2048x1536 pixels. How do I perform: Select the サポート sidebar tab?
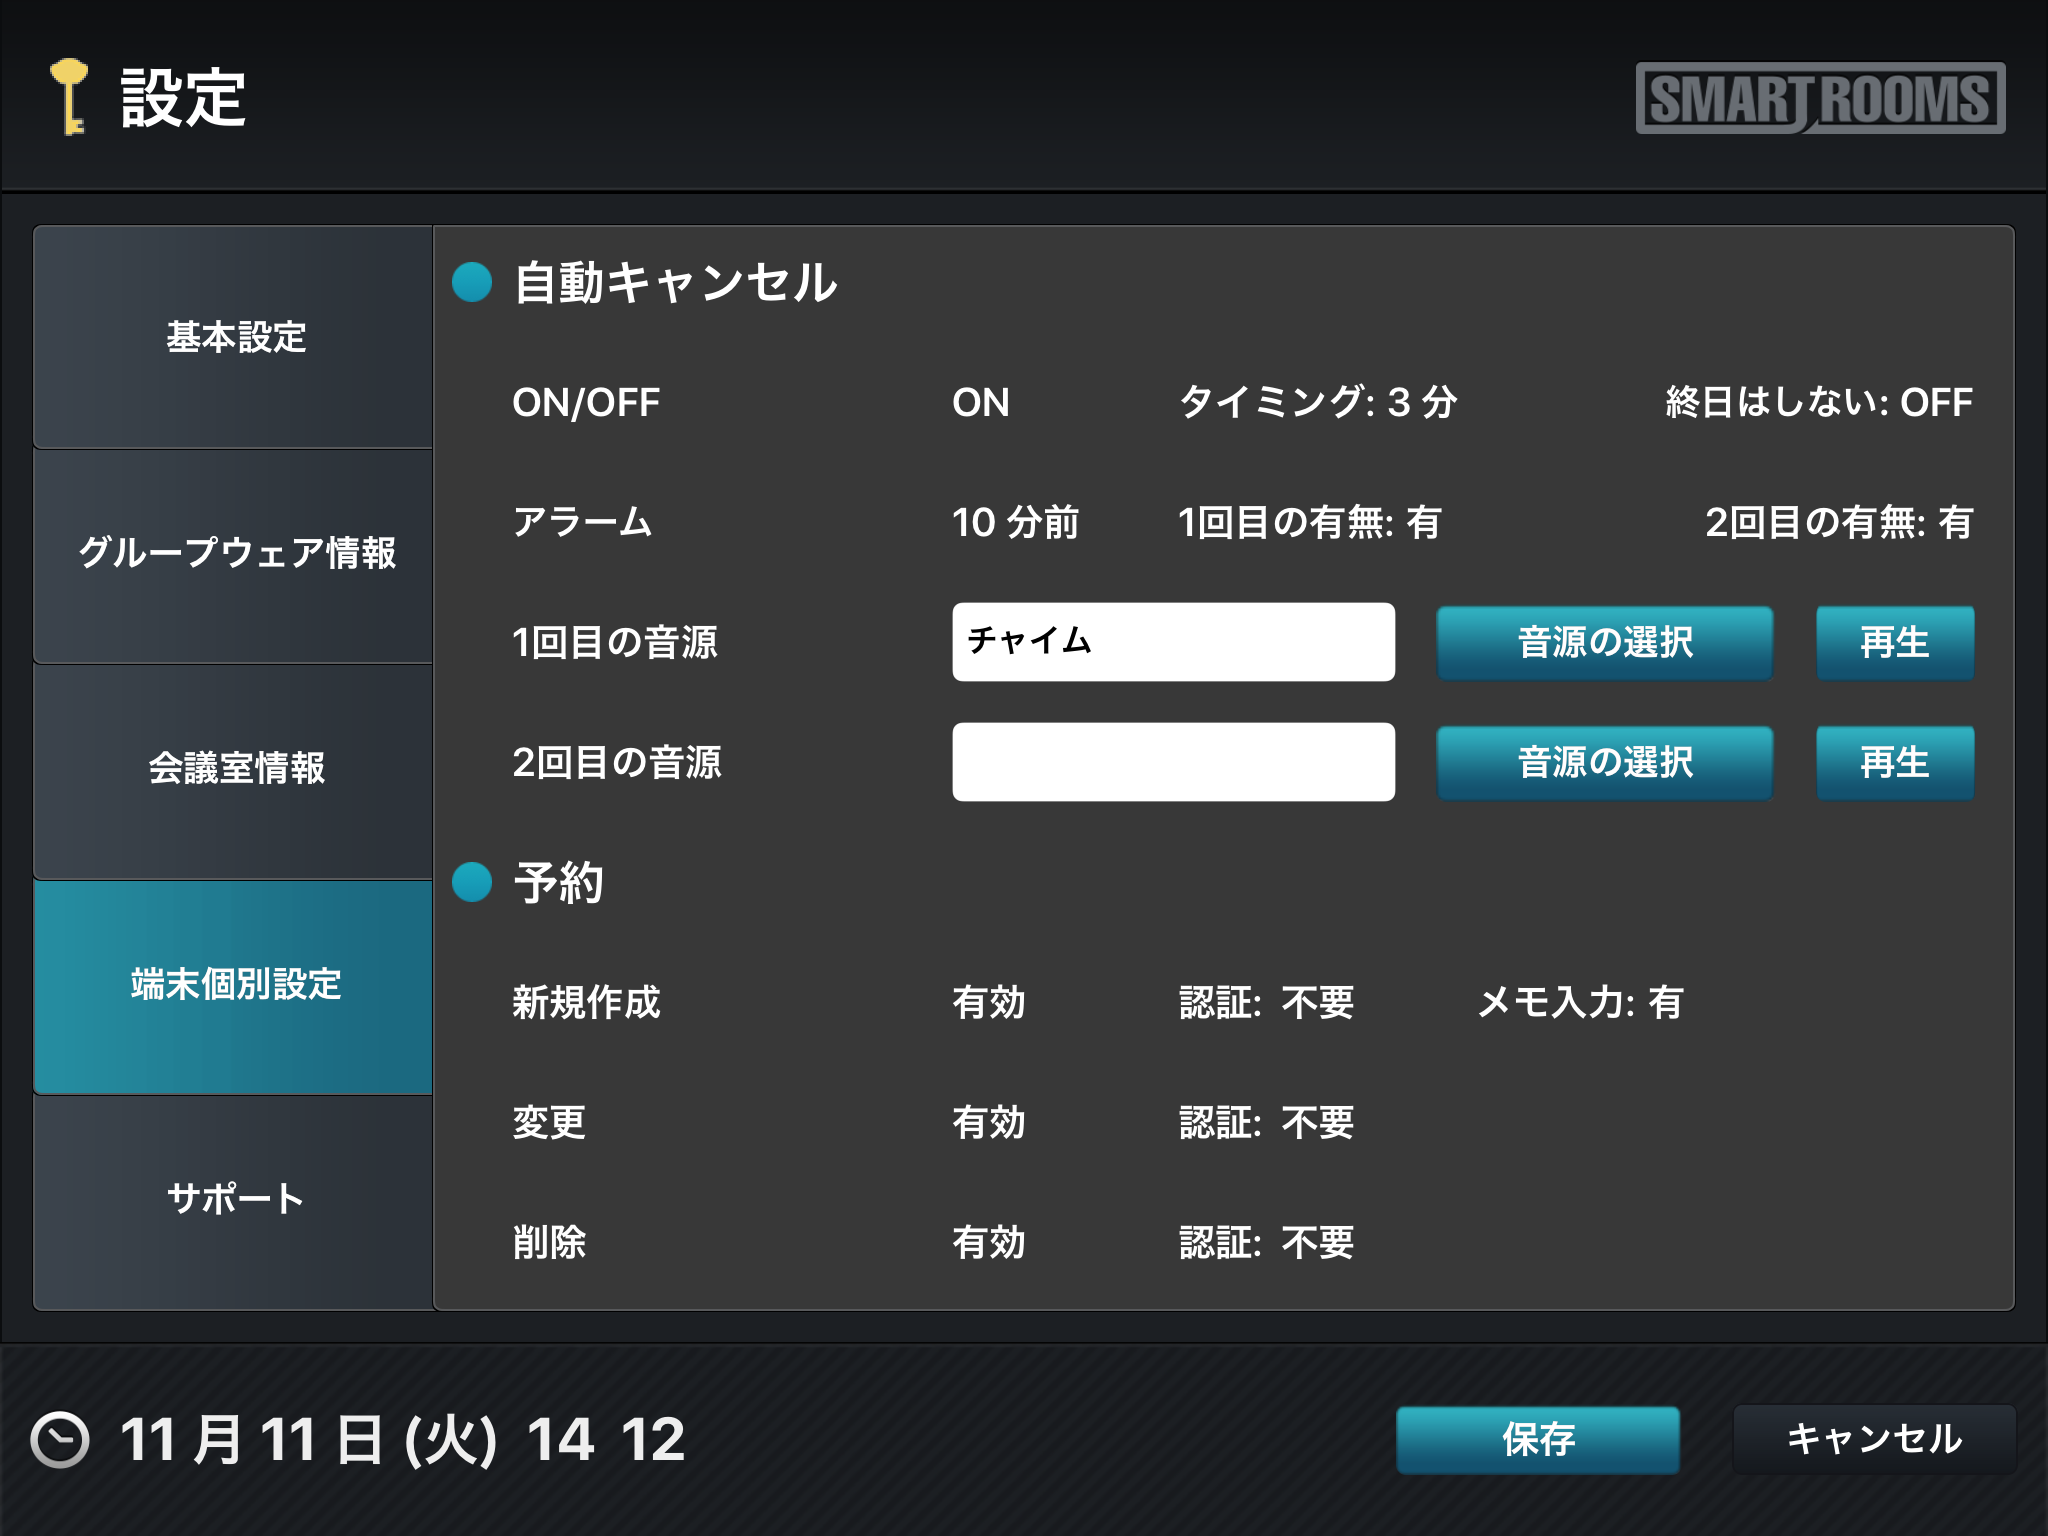[x=235, y=1199]
